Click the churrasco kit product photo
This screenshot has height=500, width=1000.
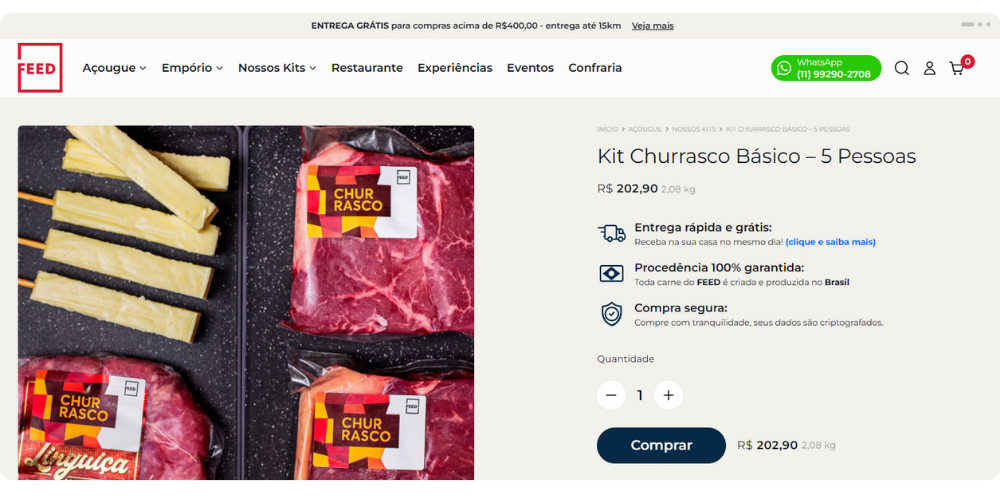(246, 302)
